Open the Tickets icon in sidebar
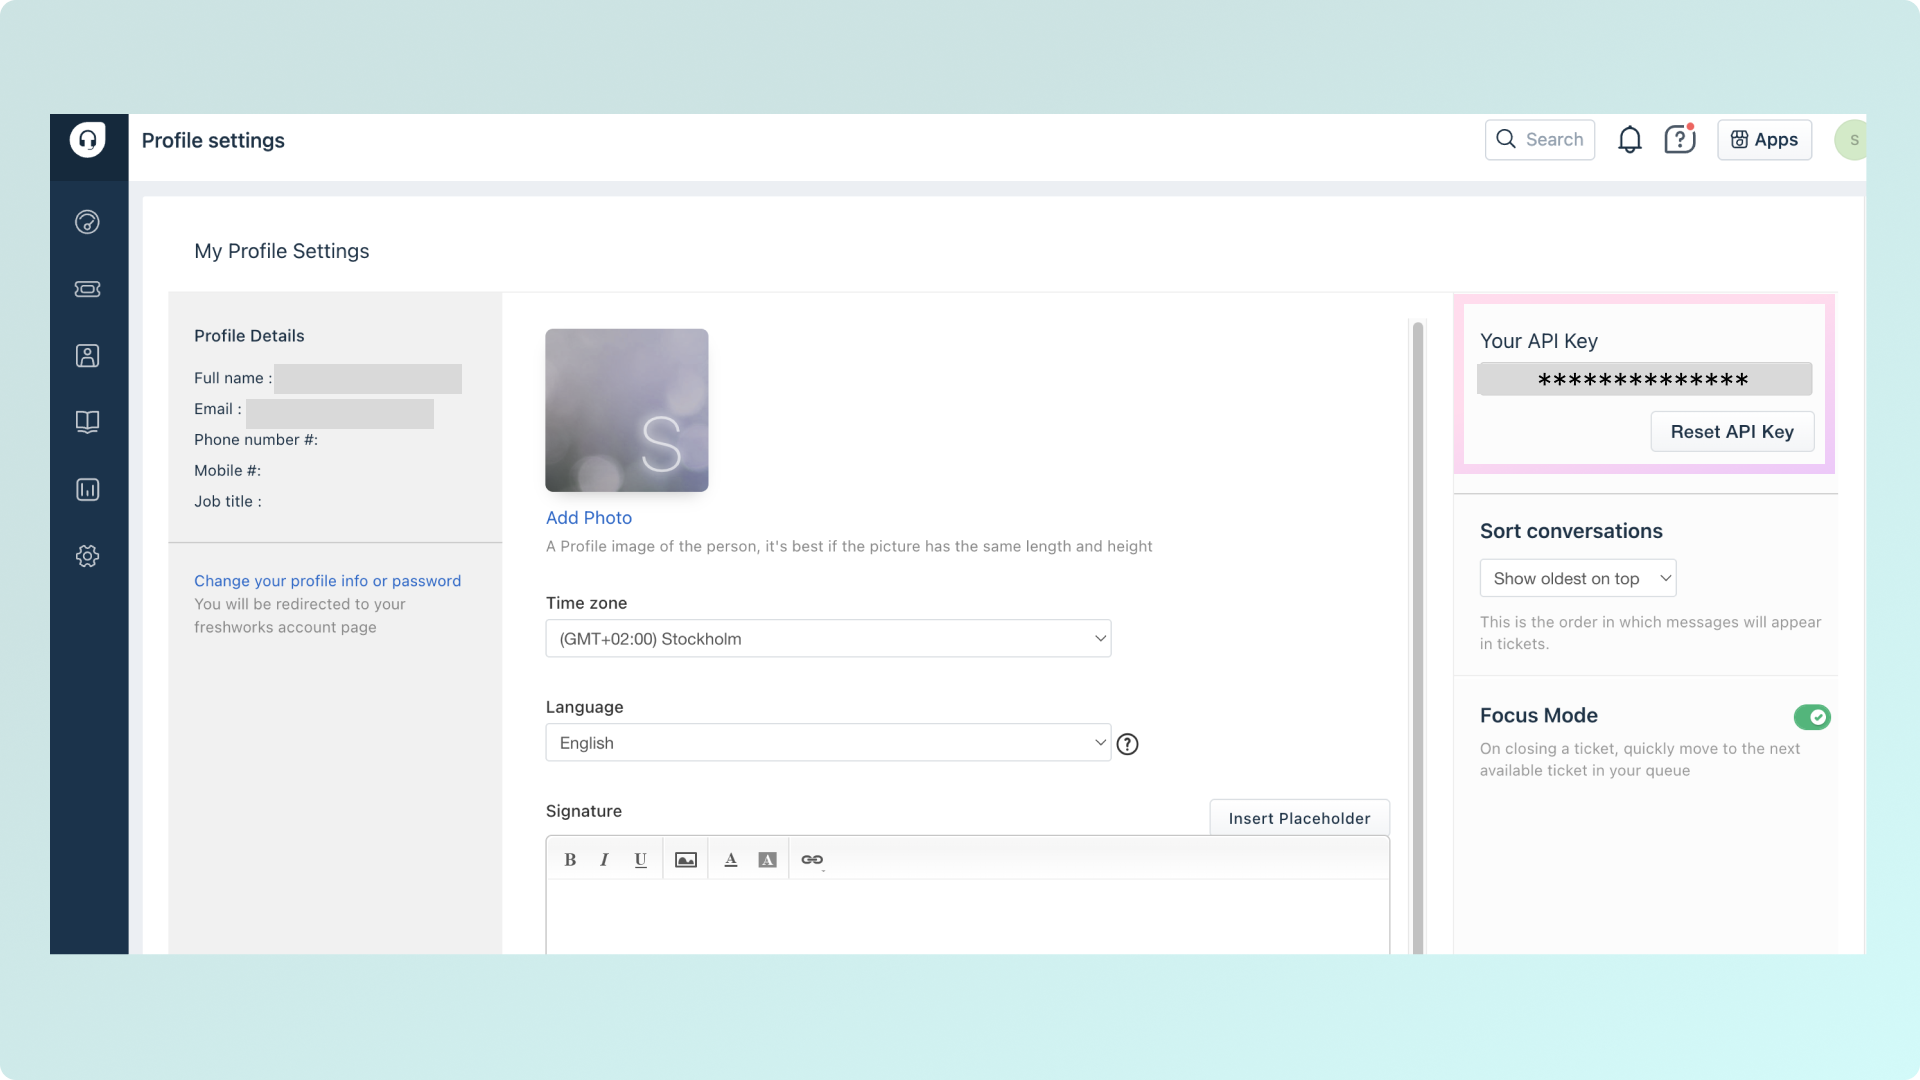 pos(88,289)
